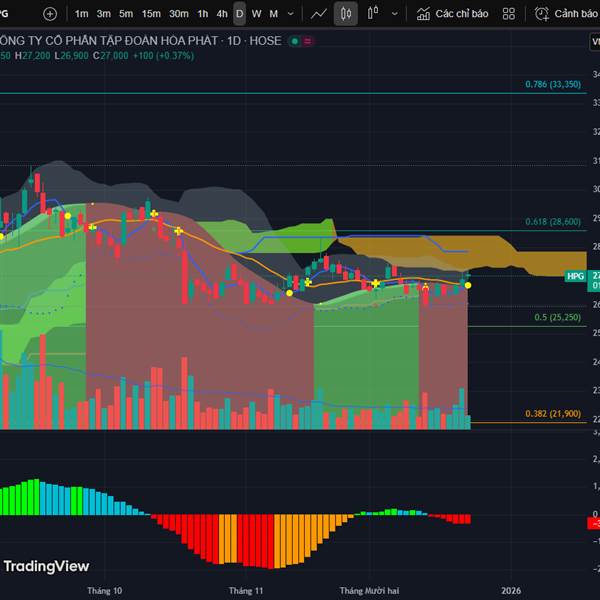Click the add symbol plus icon
The image size is (600, 600).
point(50,14)
